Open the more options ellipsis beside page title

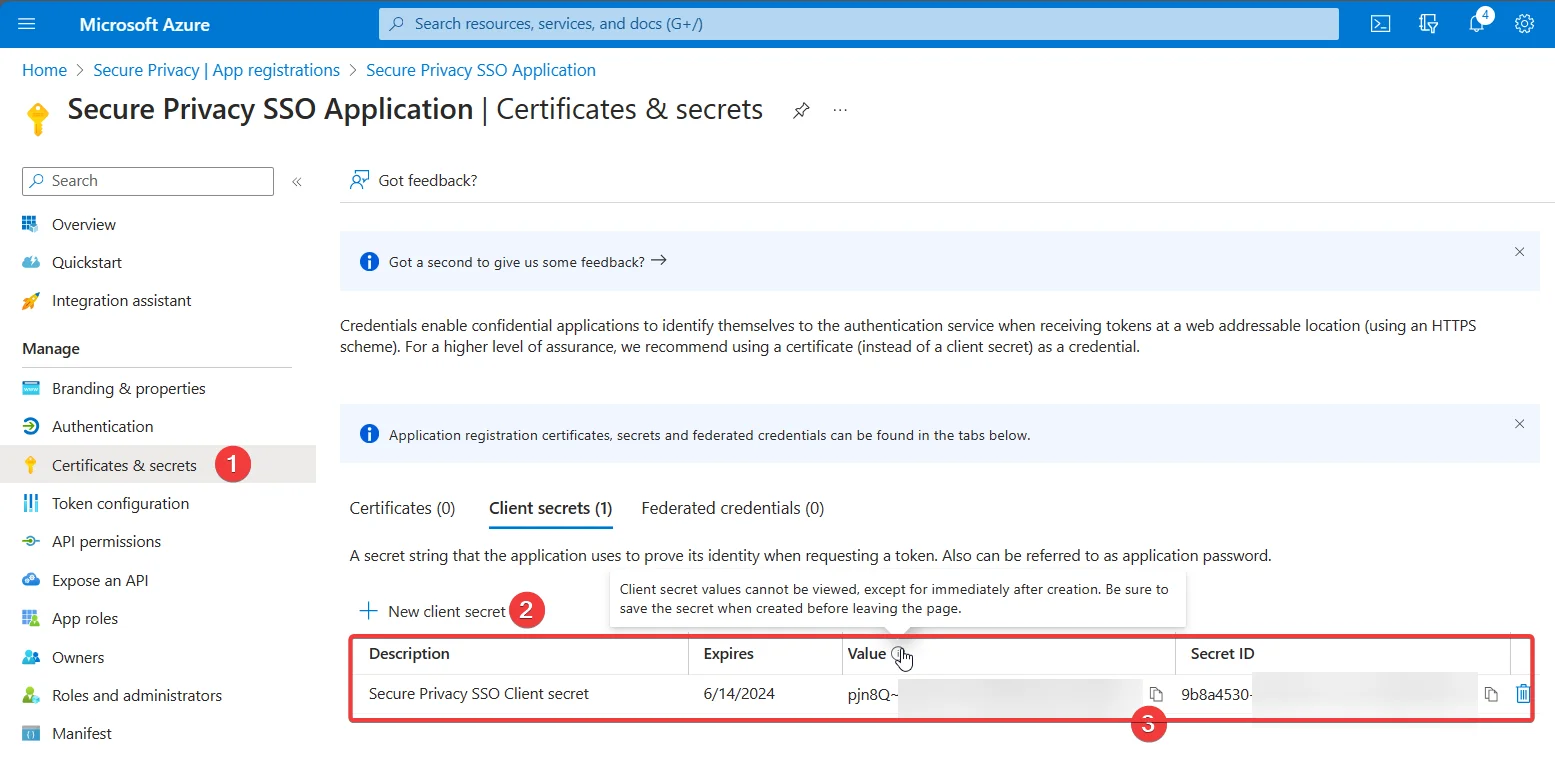point(839,110)
